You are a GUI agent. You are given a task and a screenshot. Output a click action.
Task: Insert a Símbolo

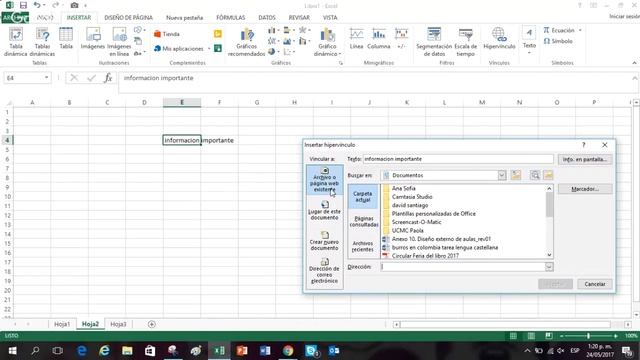pos(558,41)
